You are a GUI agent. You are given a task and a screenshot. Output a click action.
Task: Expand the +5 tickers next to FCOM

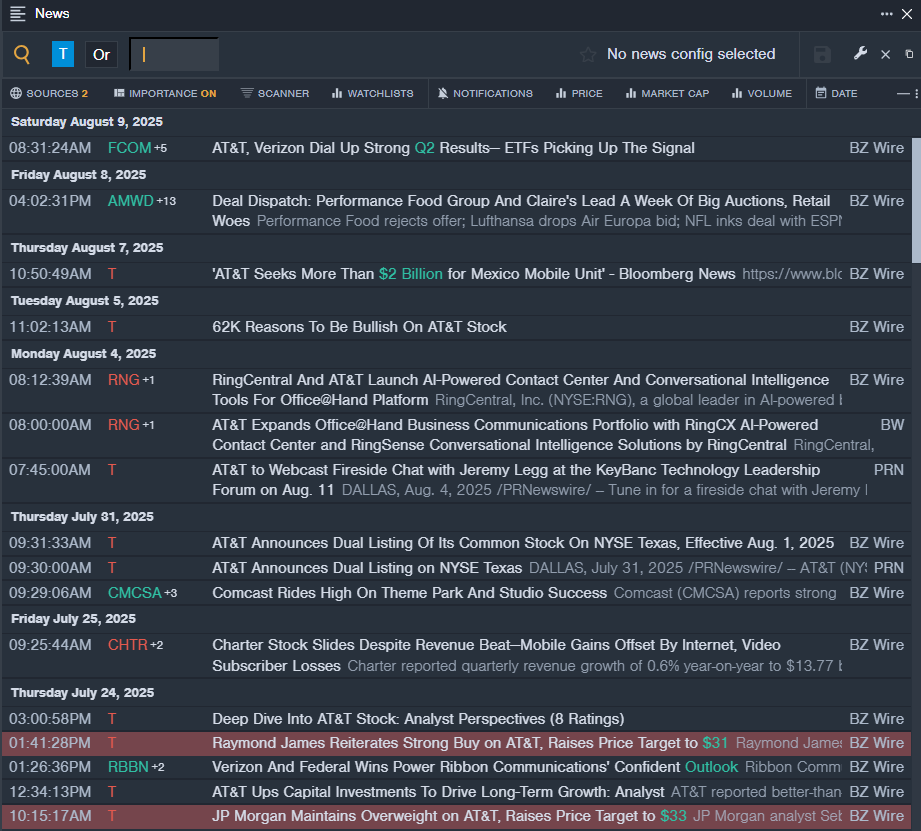click(160, 149)
